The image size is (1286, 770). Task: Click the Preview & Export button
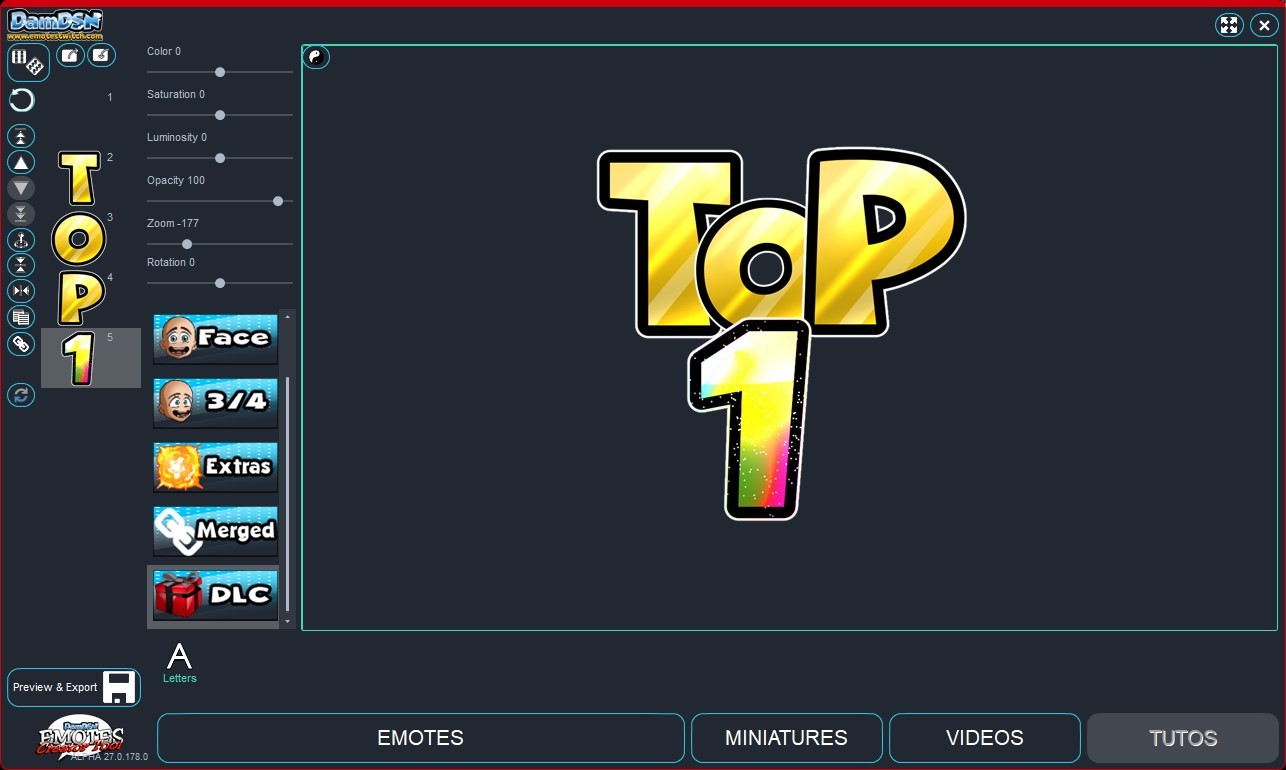[x=73, y=687]
